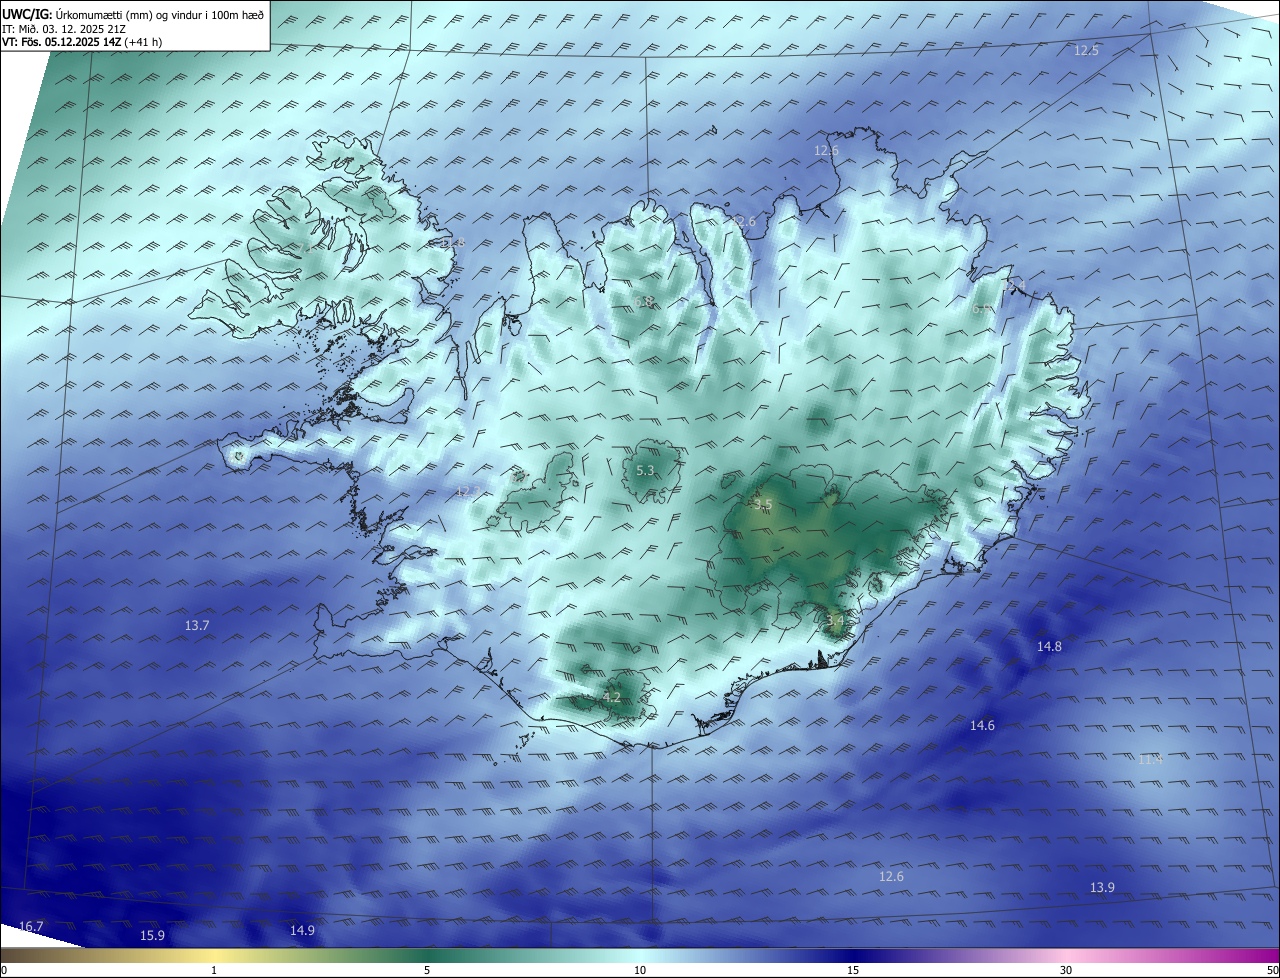The height and width of the screenshot is (978, 1280).
Task: Click the 12.5 value label
Action: pos(1086,50)
